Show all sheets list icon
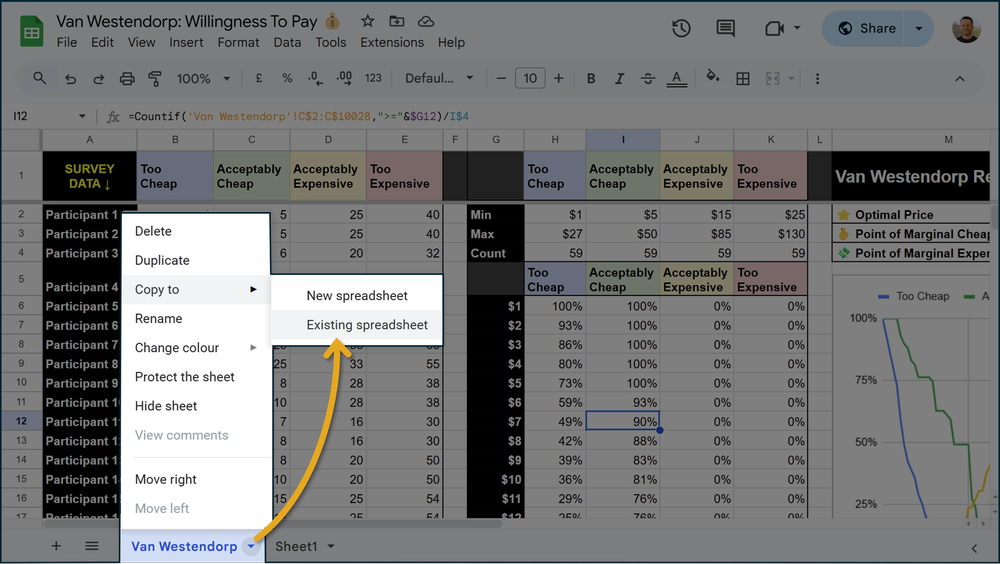The image size is (1000, 564). click(92, 546)
